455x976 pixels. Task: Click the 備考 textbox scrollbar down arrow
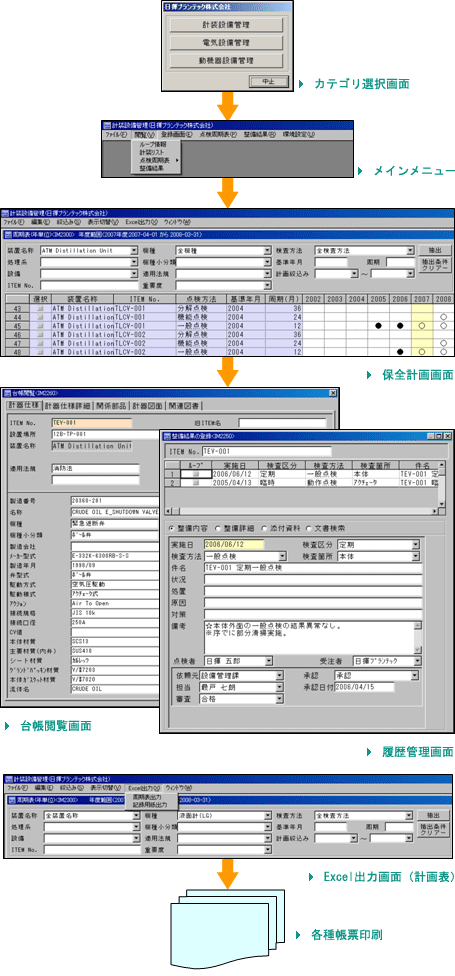point(418,648)
